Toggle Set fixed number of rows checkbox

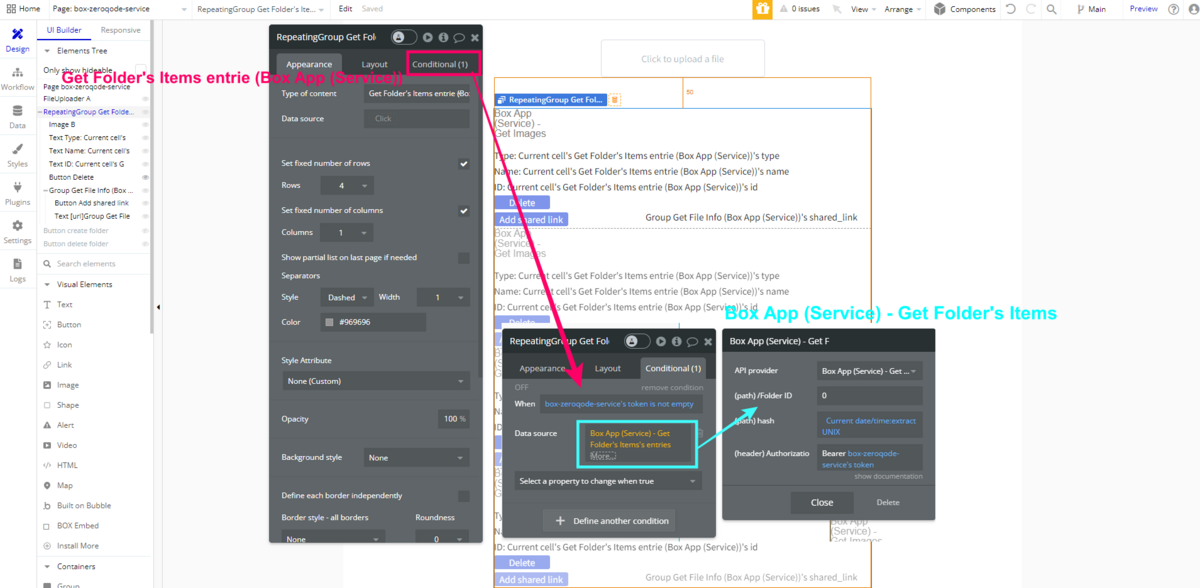pos(464,163)
